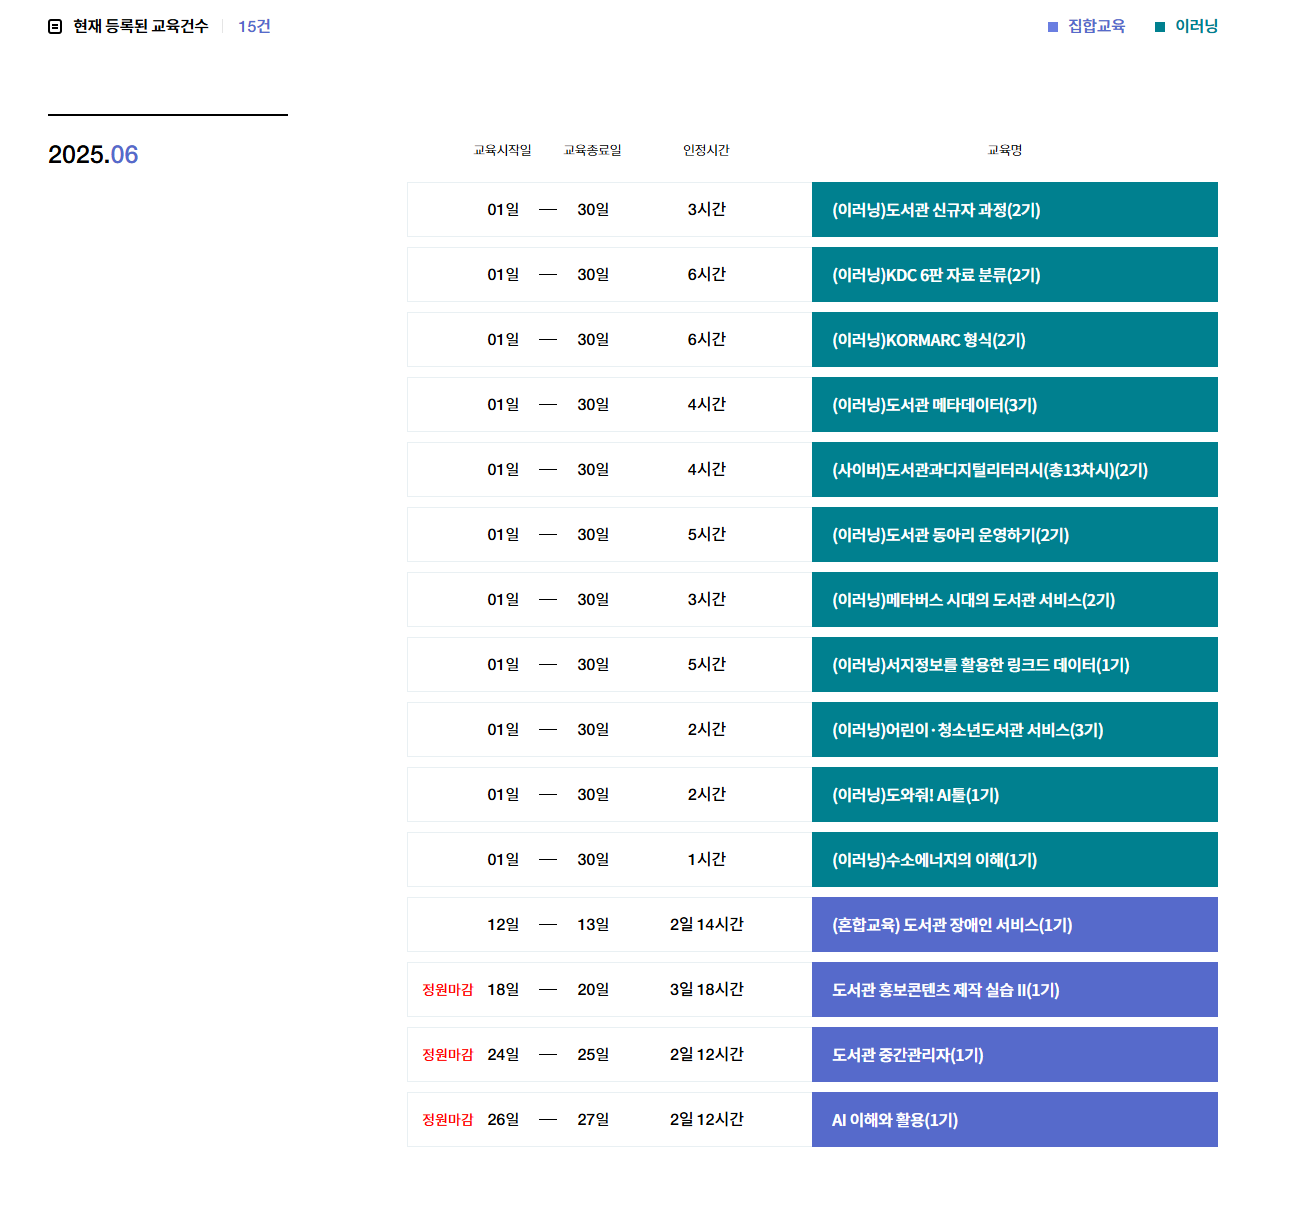
Task: Open 도서관 중간관리자(1기) course
Action: tap(1015, 1055)
